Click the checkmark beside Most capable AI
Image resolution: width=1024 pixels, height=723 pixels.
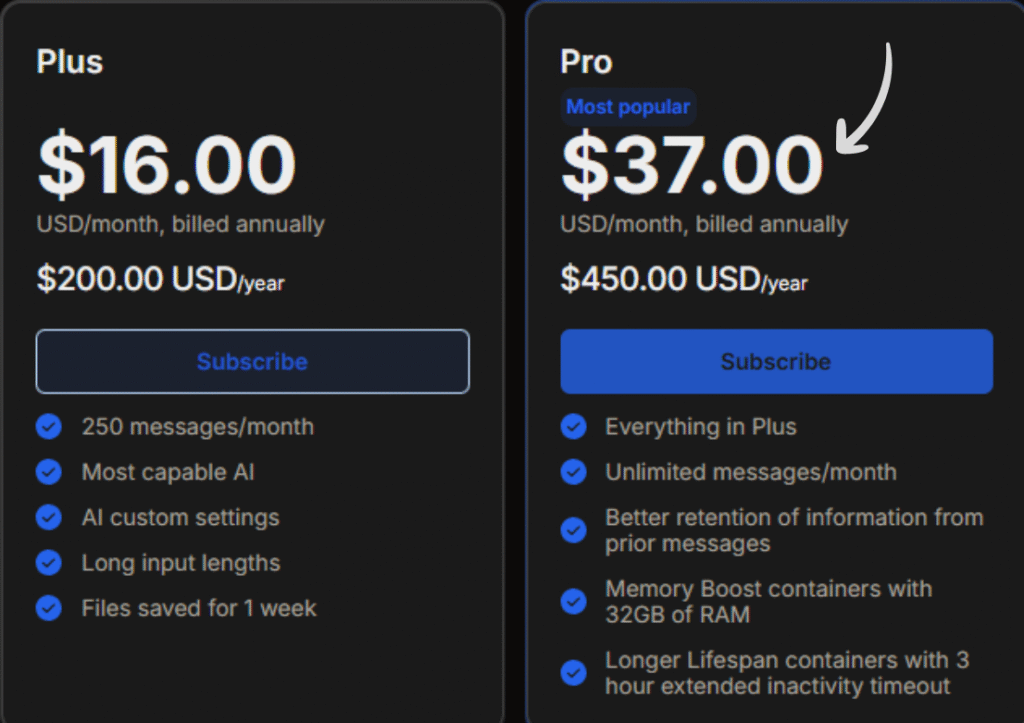[x=48, y=472]
